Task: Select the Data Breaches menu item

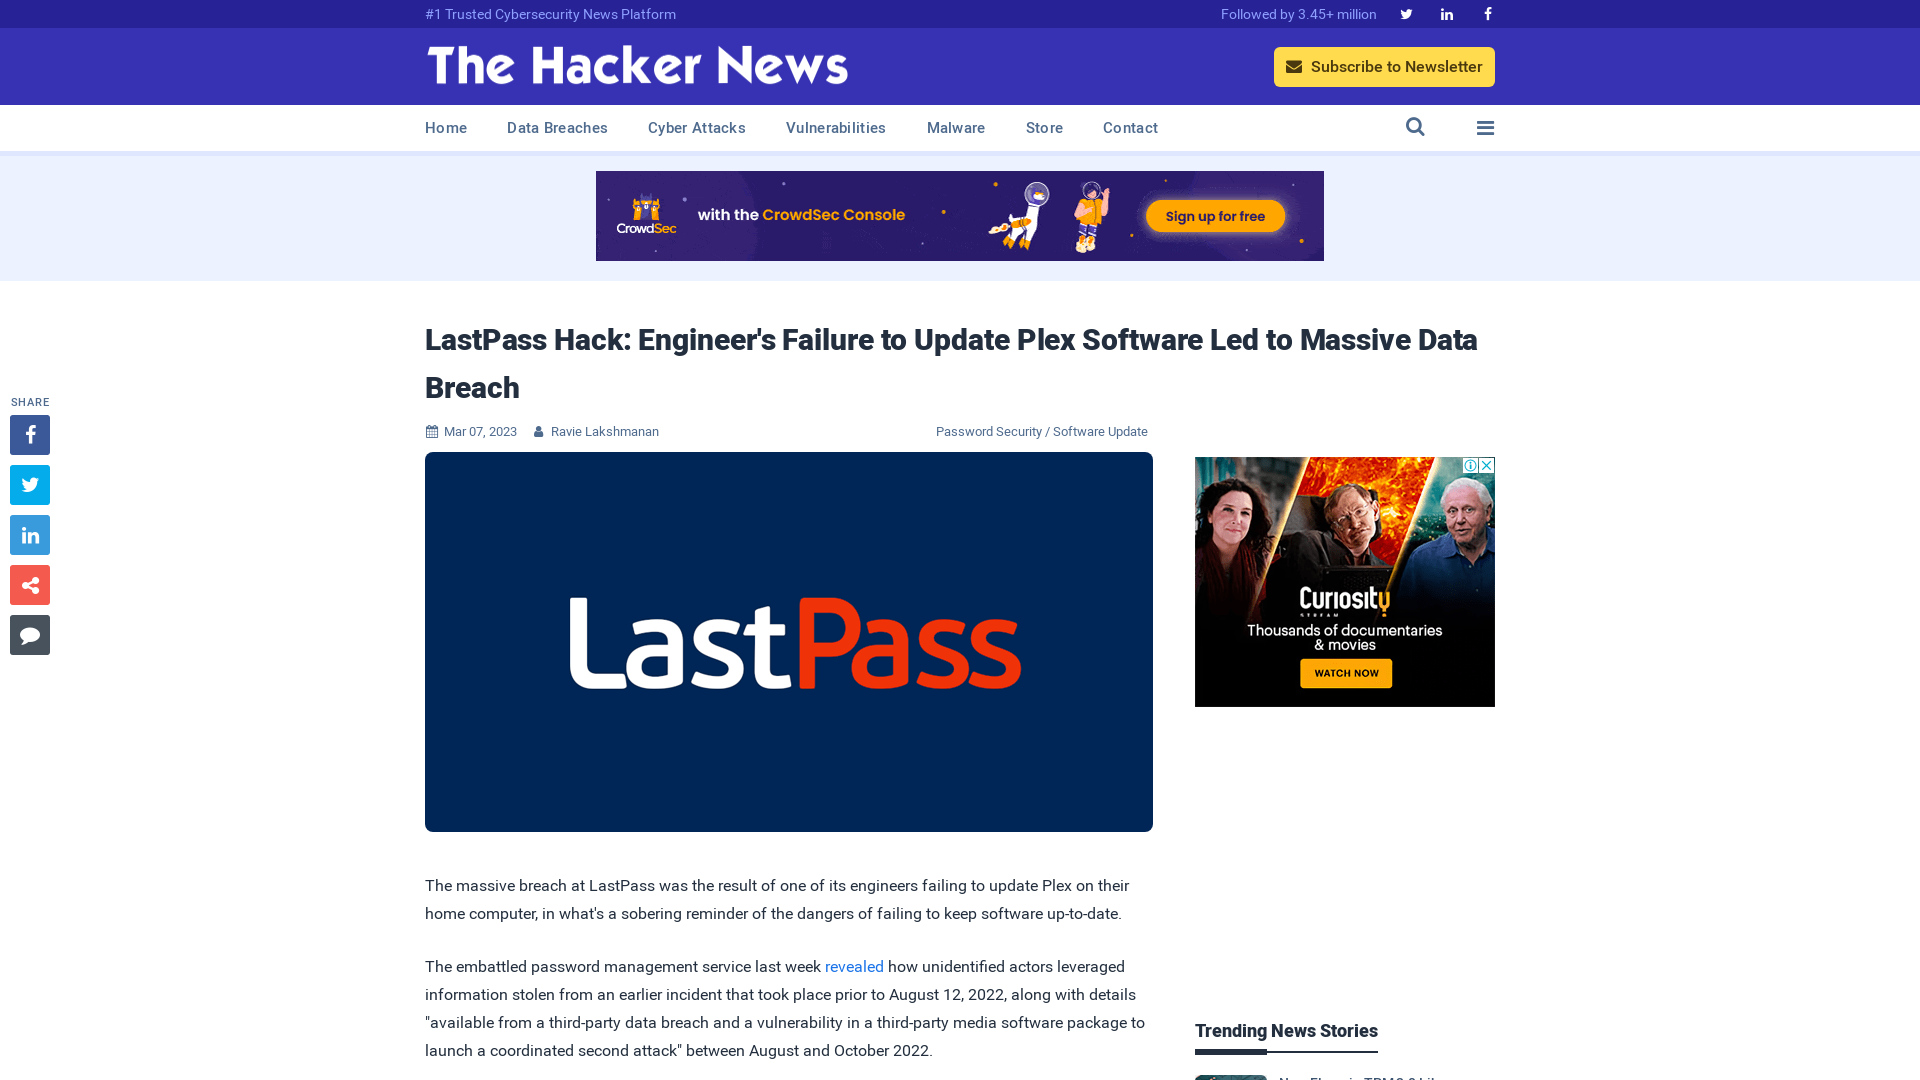Action: (x=556, y=127)
